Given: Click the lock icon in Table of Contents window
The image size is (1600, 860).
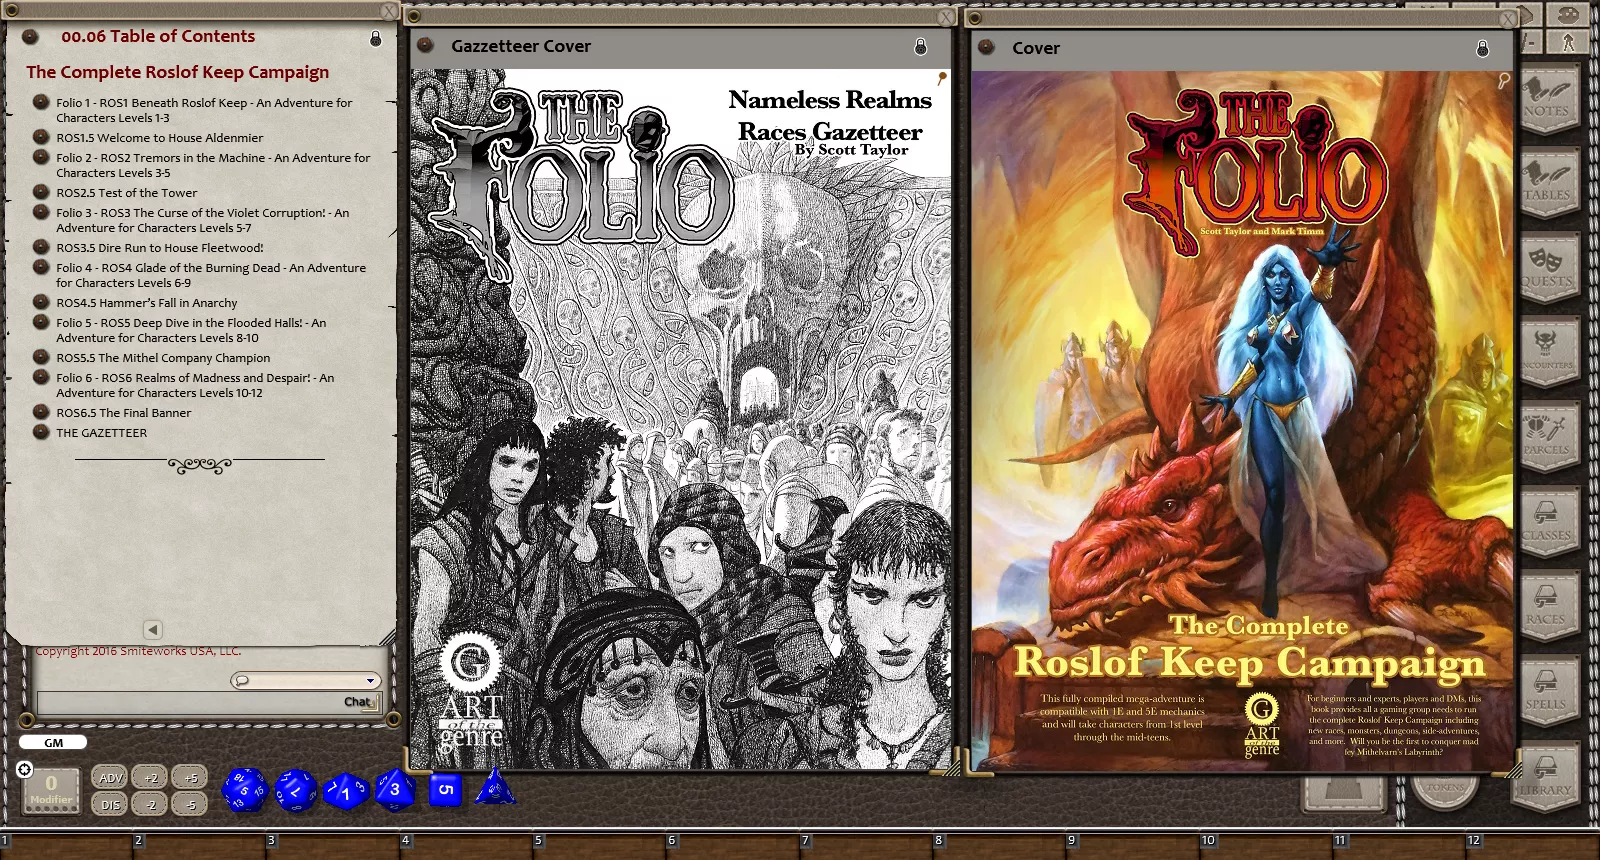Looking at the screenshot, I should tap(376, 38).
